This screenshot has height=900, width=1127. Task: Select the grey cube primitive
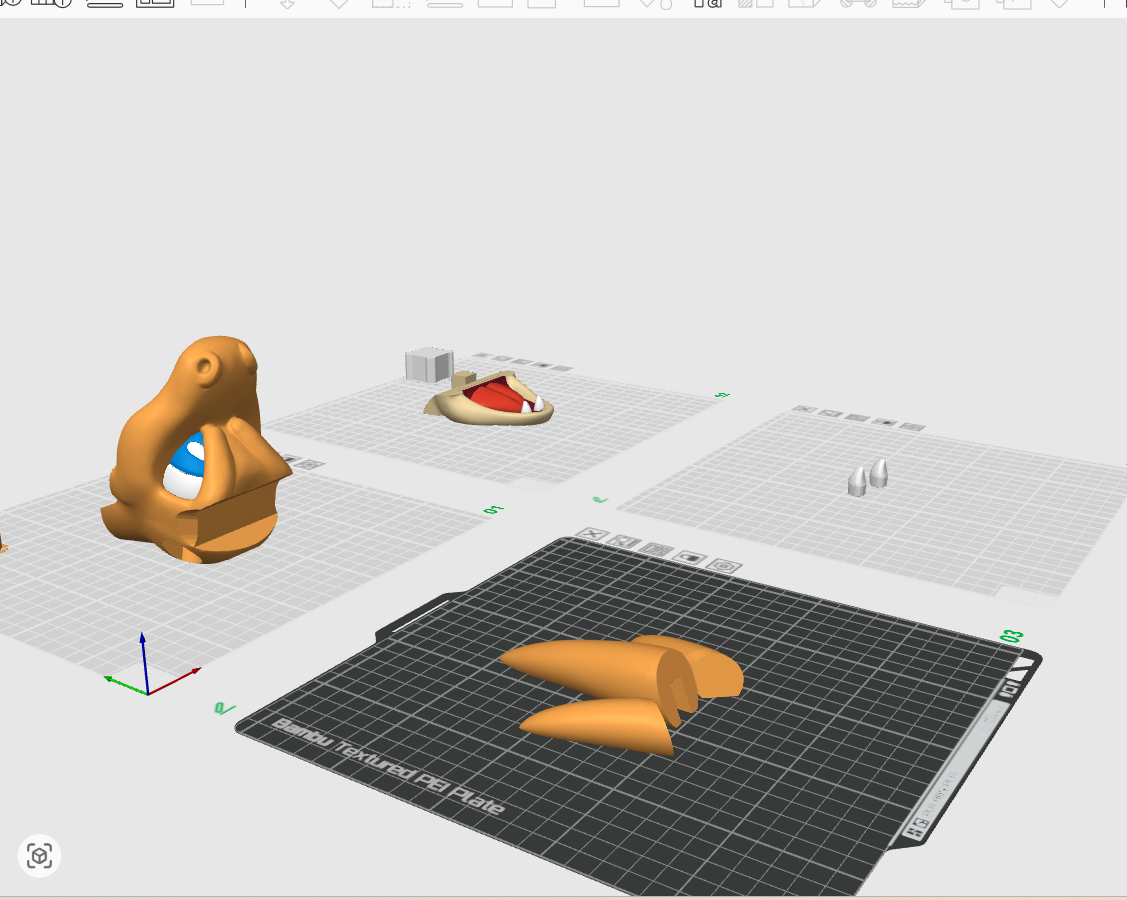(428, 364)
